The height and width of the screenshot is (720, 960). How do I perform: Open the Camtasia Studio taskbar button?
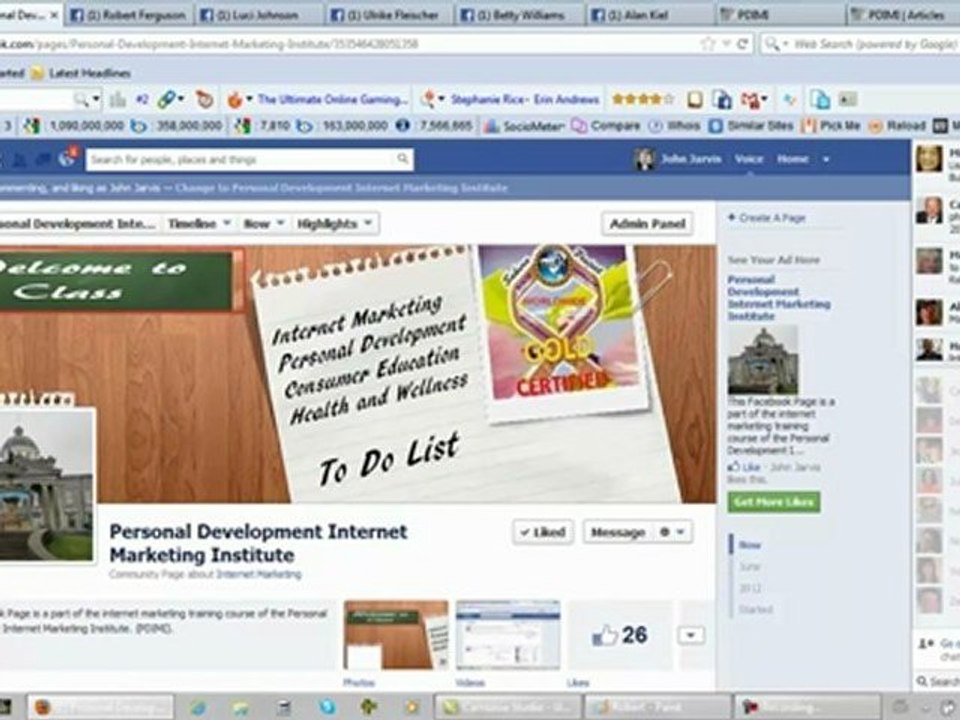click(508, 707)
